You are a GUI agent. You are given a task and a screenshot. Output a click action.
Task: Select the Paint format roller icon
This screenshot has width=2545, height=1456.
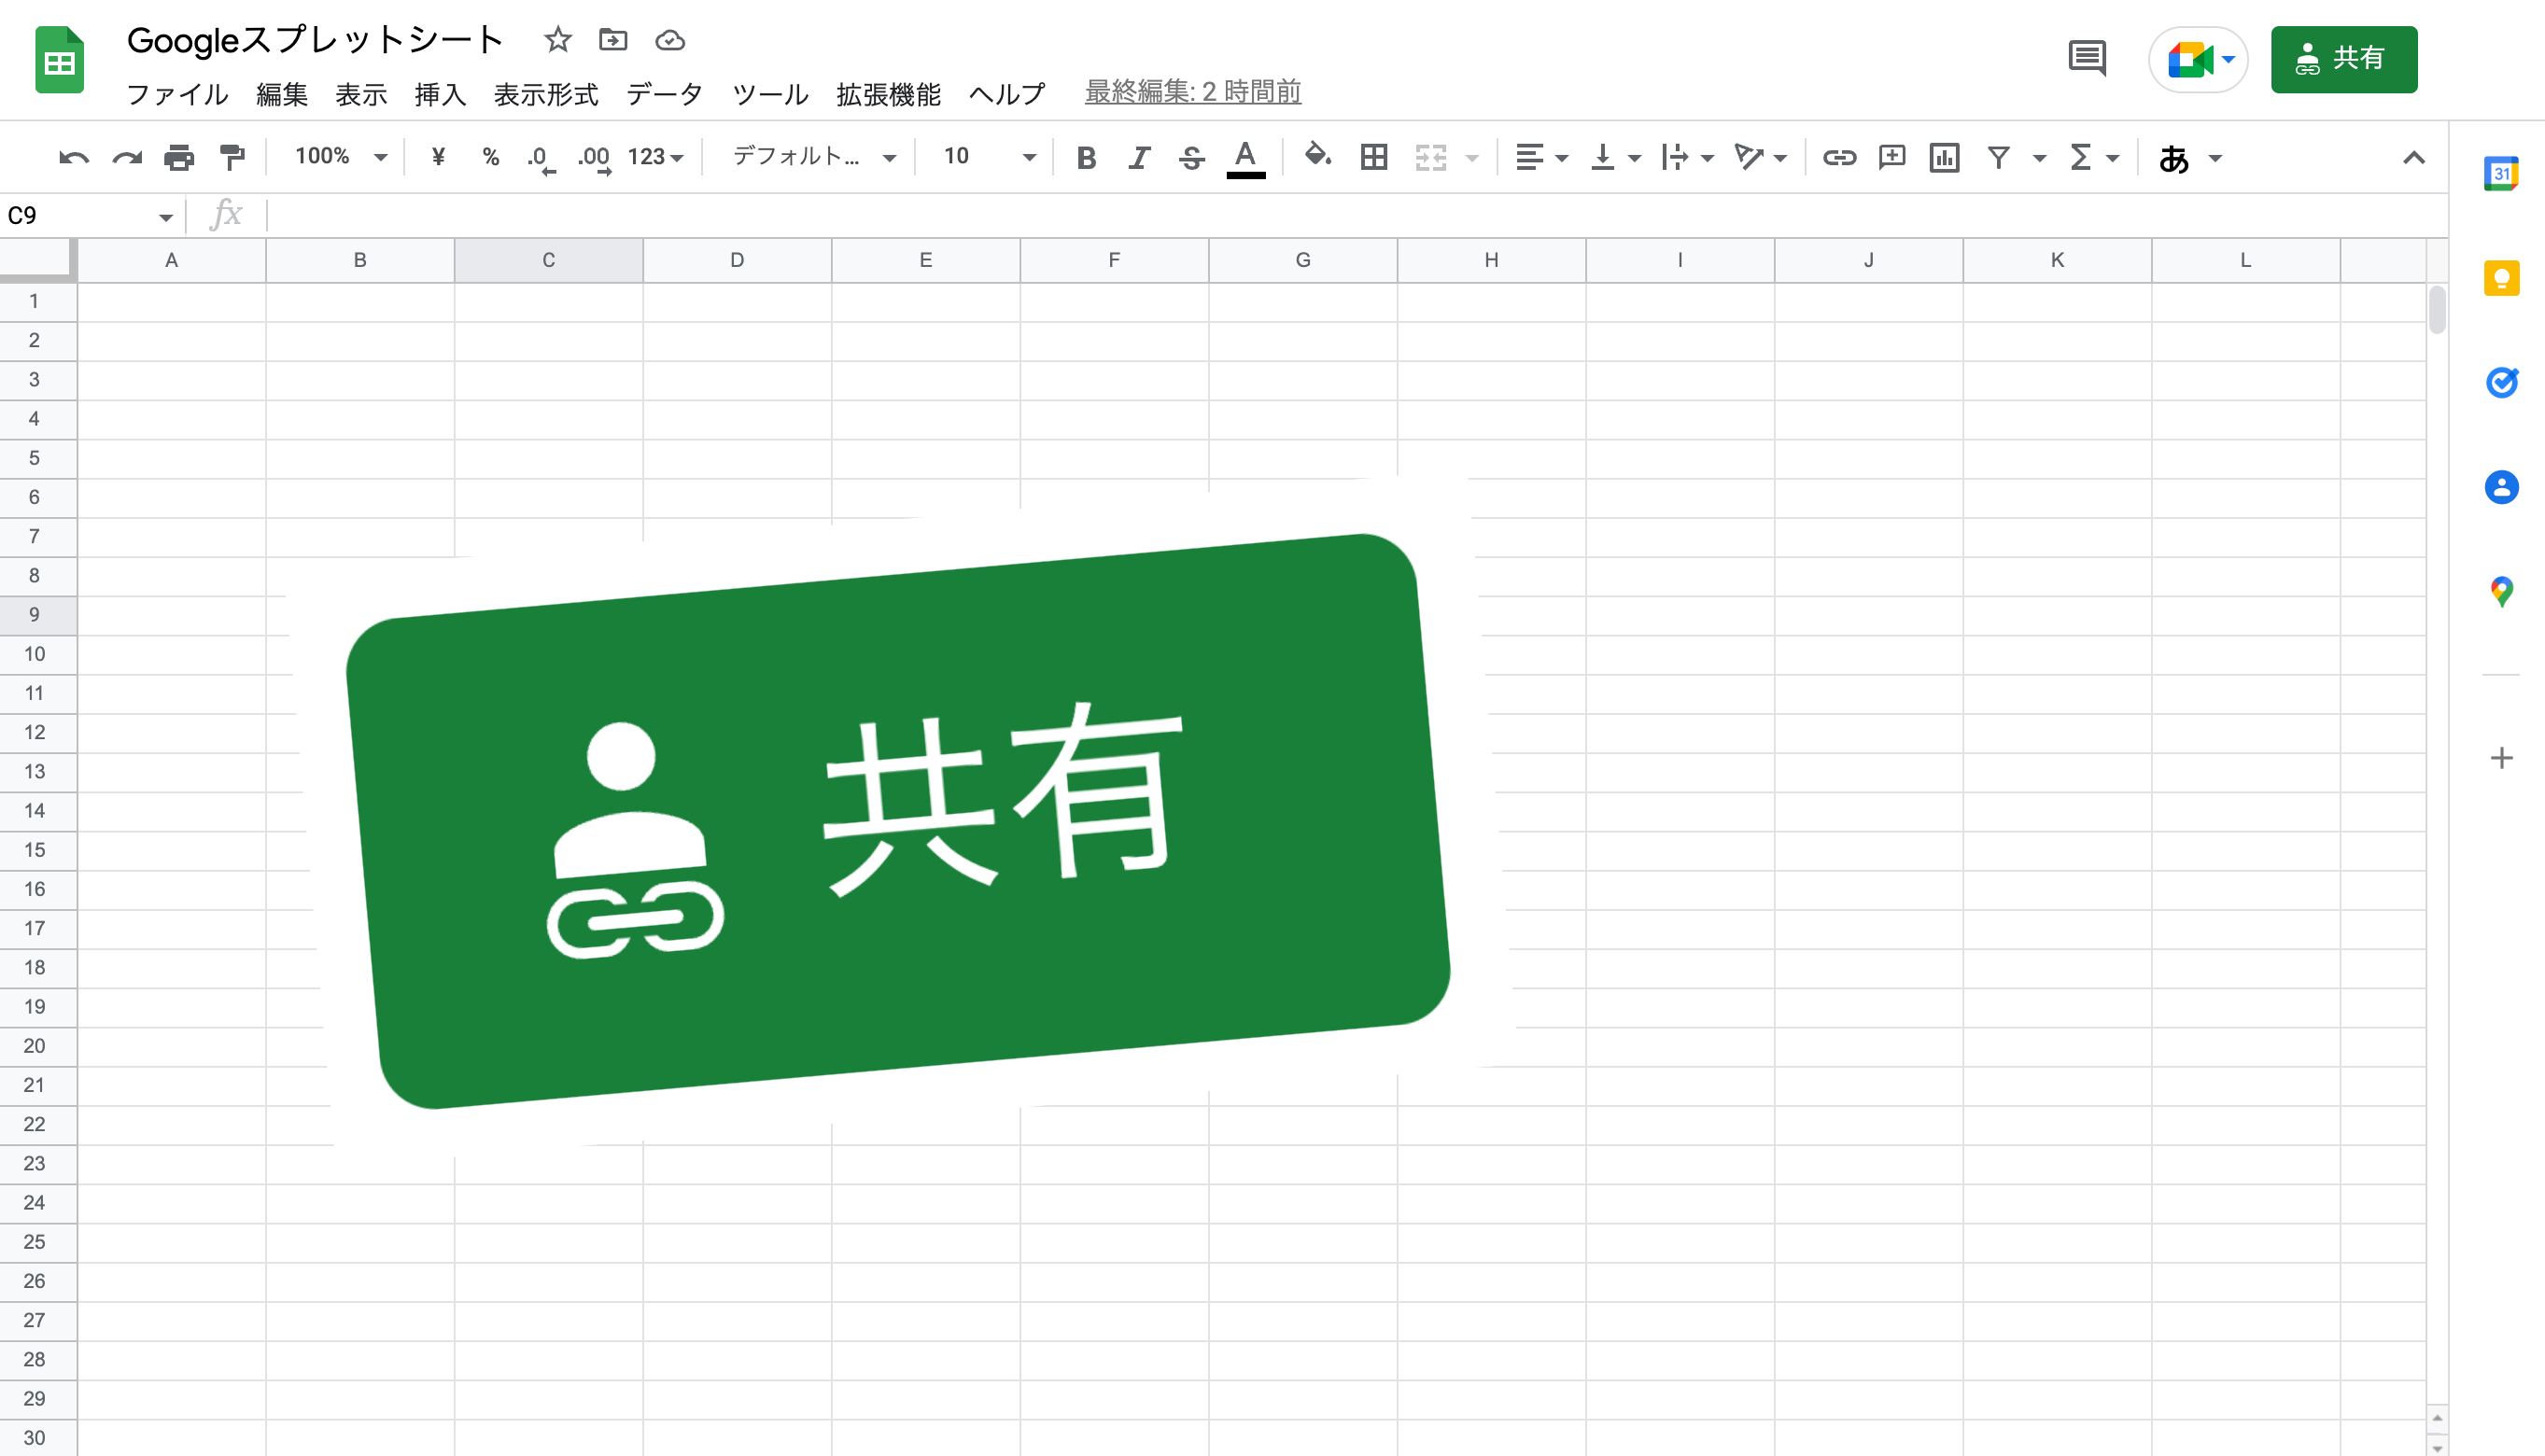click(x=232, y=157)
